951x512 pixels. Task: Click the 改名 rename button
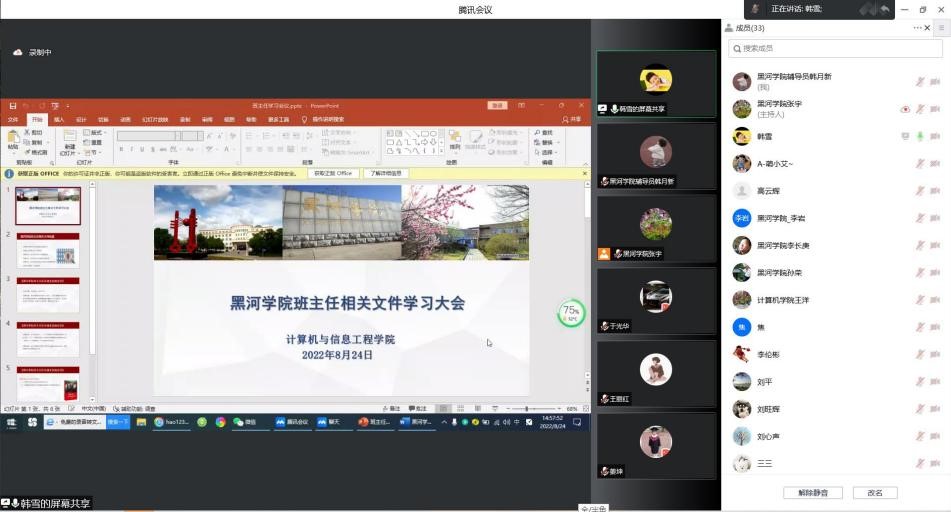pyautogui.click(x=874, y=492)
